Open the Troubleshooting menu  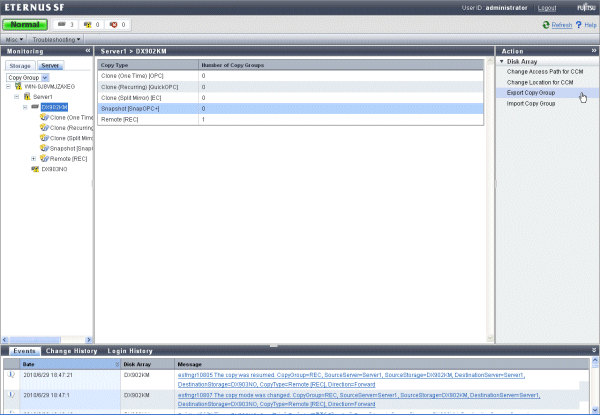point(56,39)
